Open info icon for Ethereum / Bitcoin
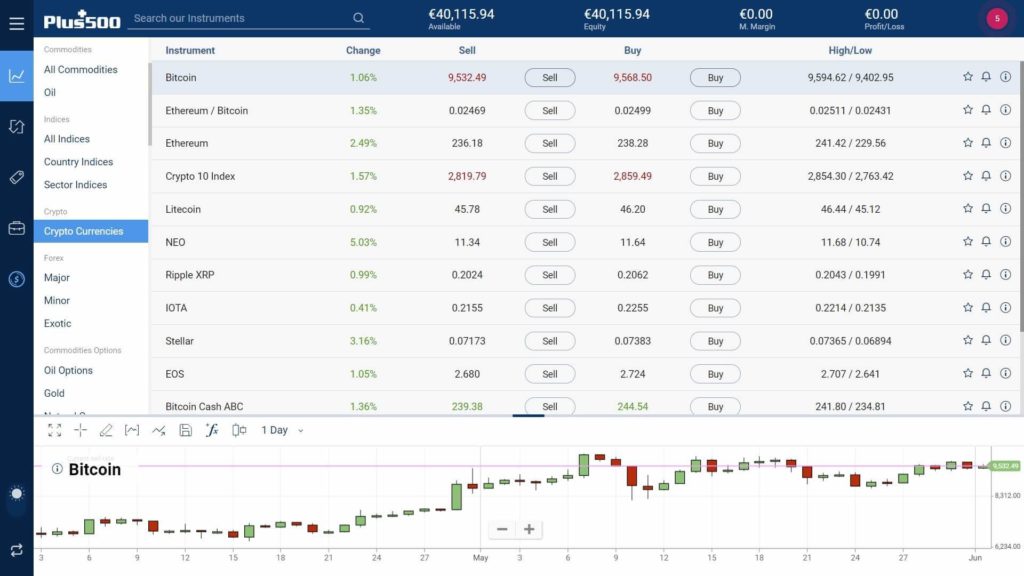The image size is (1024, 576). click(1006, 110)
